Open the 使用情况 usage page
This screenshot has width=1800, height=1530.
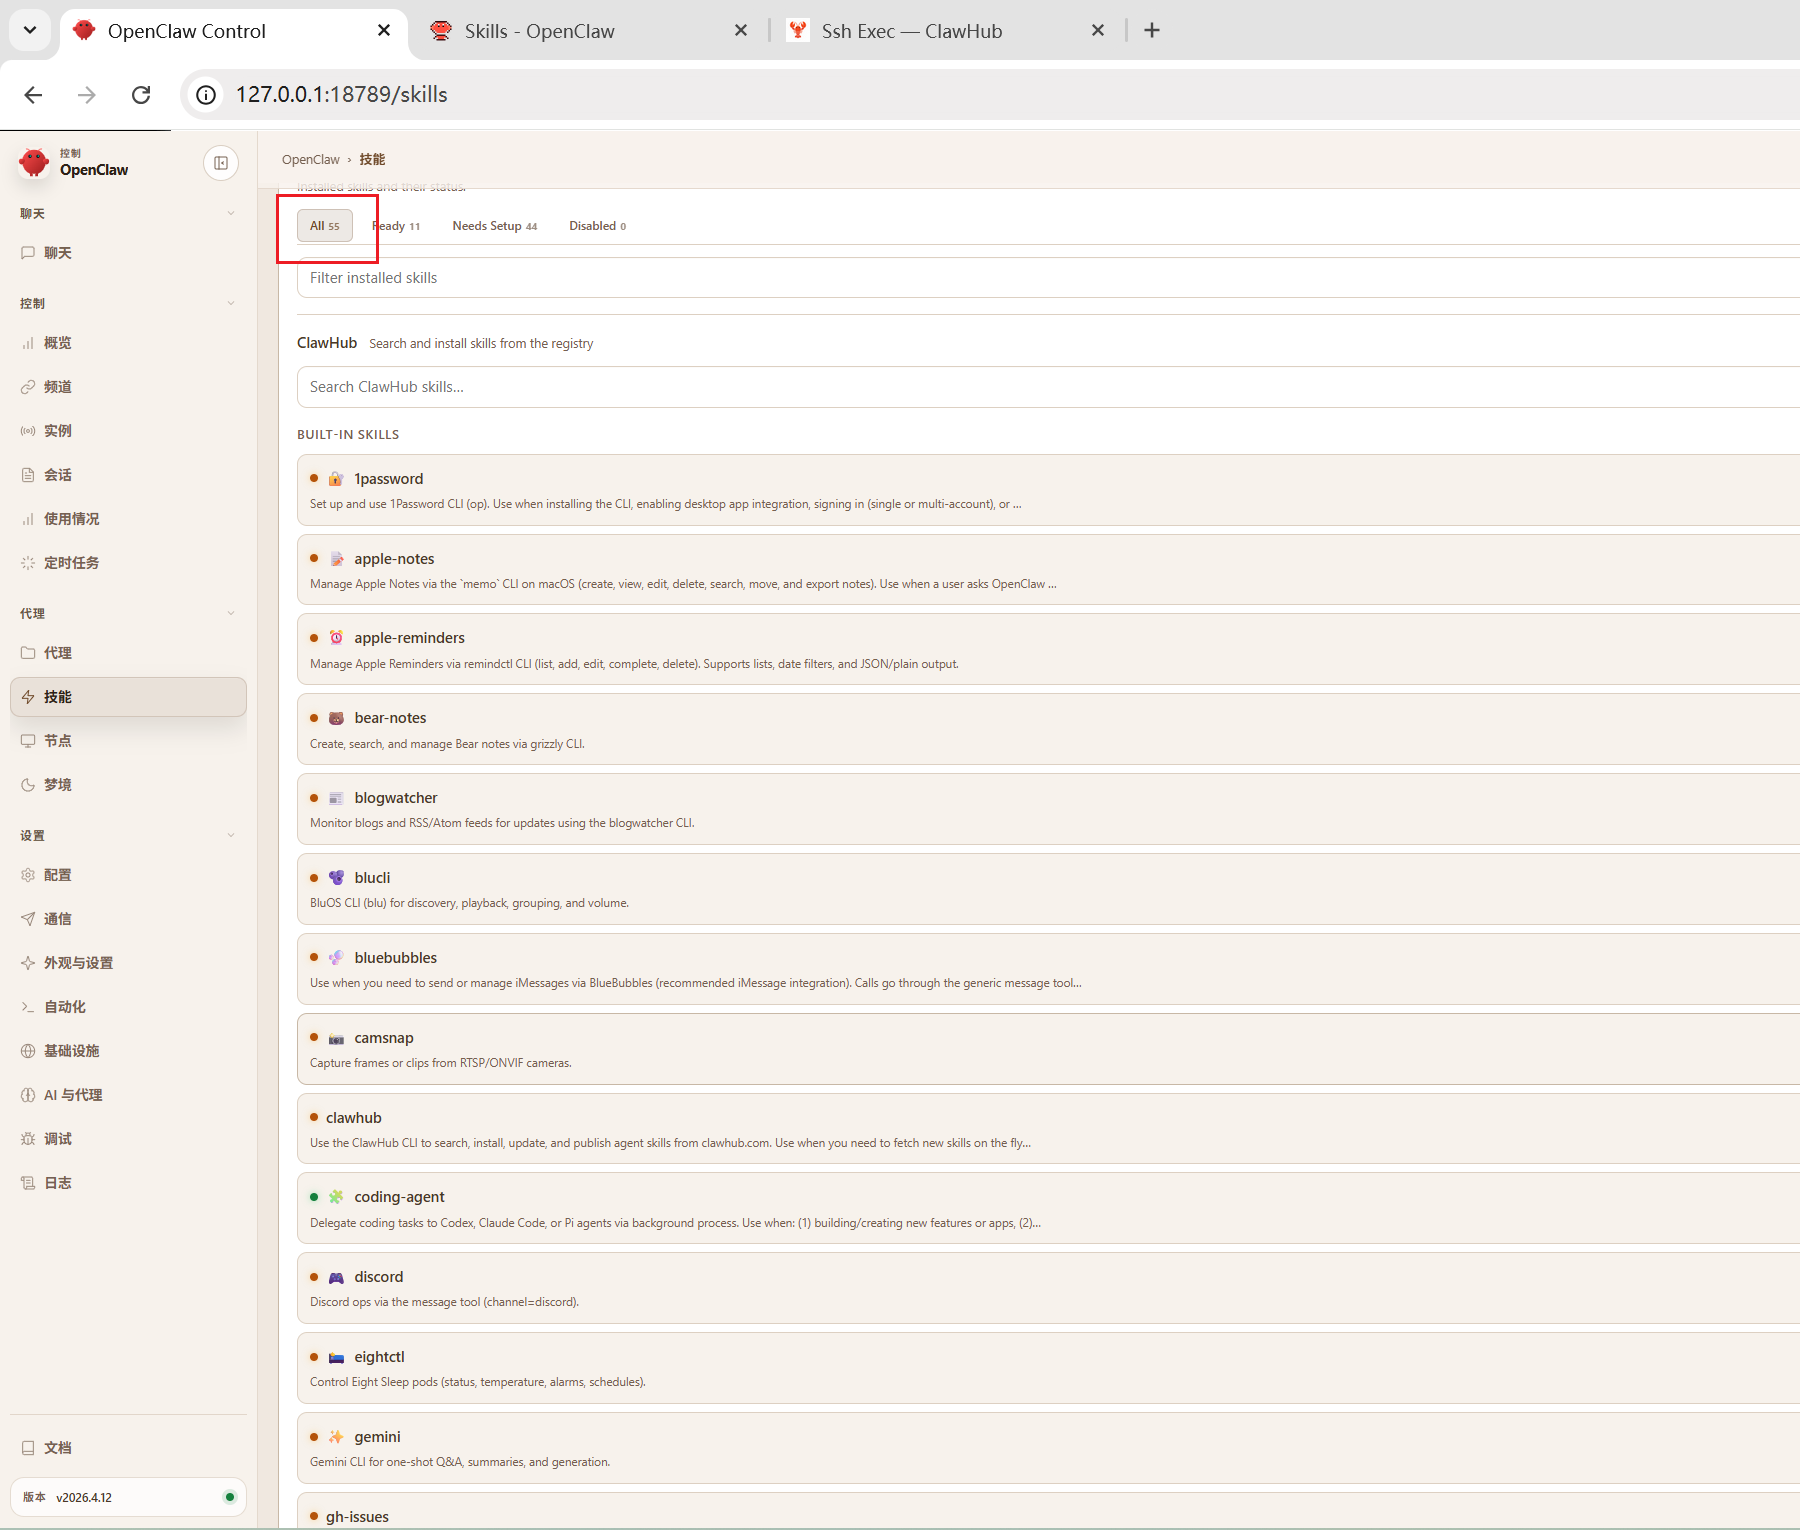(x=128, y=519)
